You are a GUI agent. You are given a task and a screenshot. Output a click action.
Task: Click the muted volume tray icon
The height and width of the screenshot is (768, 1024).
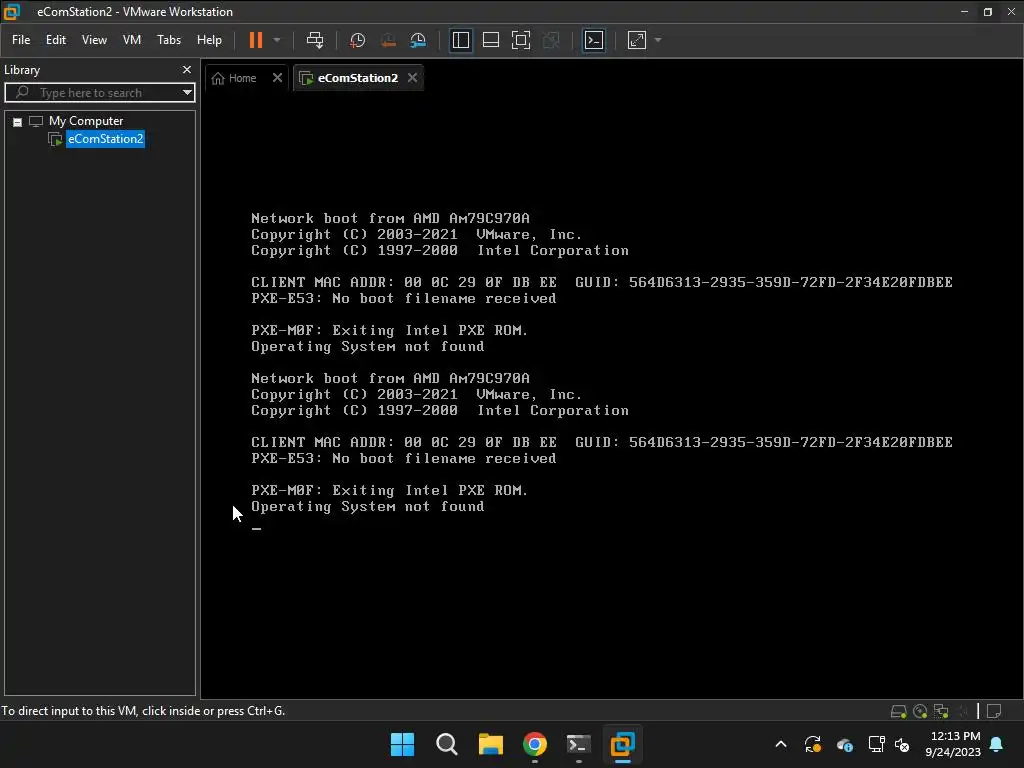click(x=902, y=744)
